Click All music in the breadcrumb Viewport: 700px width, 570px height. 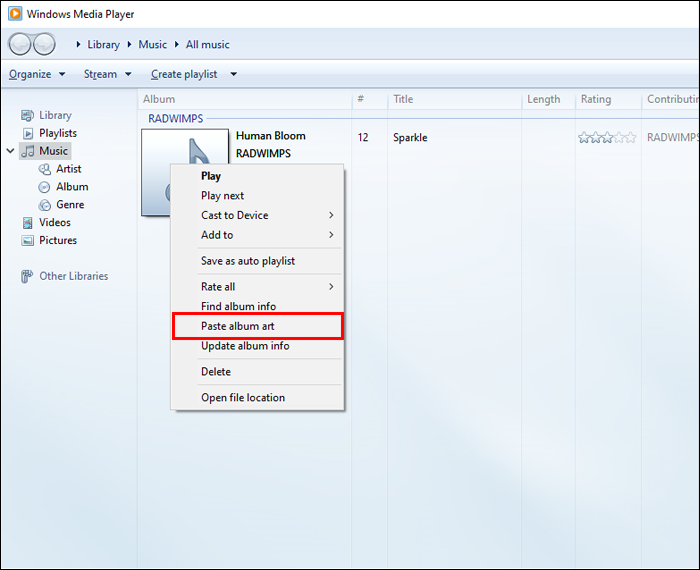tap(208, 45)
